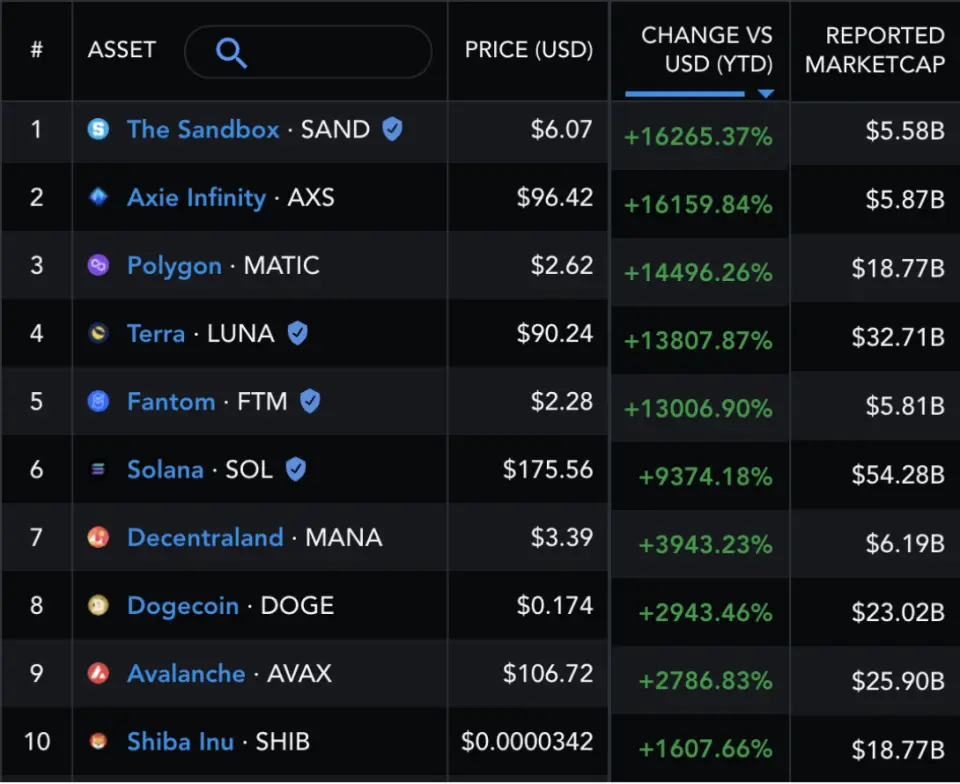Click inside the asset search field
This screenshot has width=960, height=784.
pos(330,52)
